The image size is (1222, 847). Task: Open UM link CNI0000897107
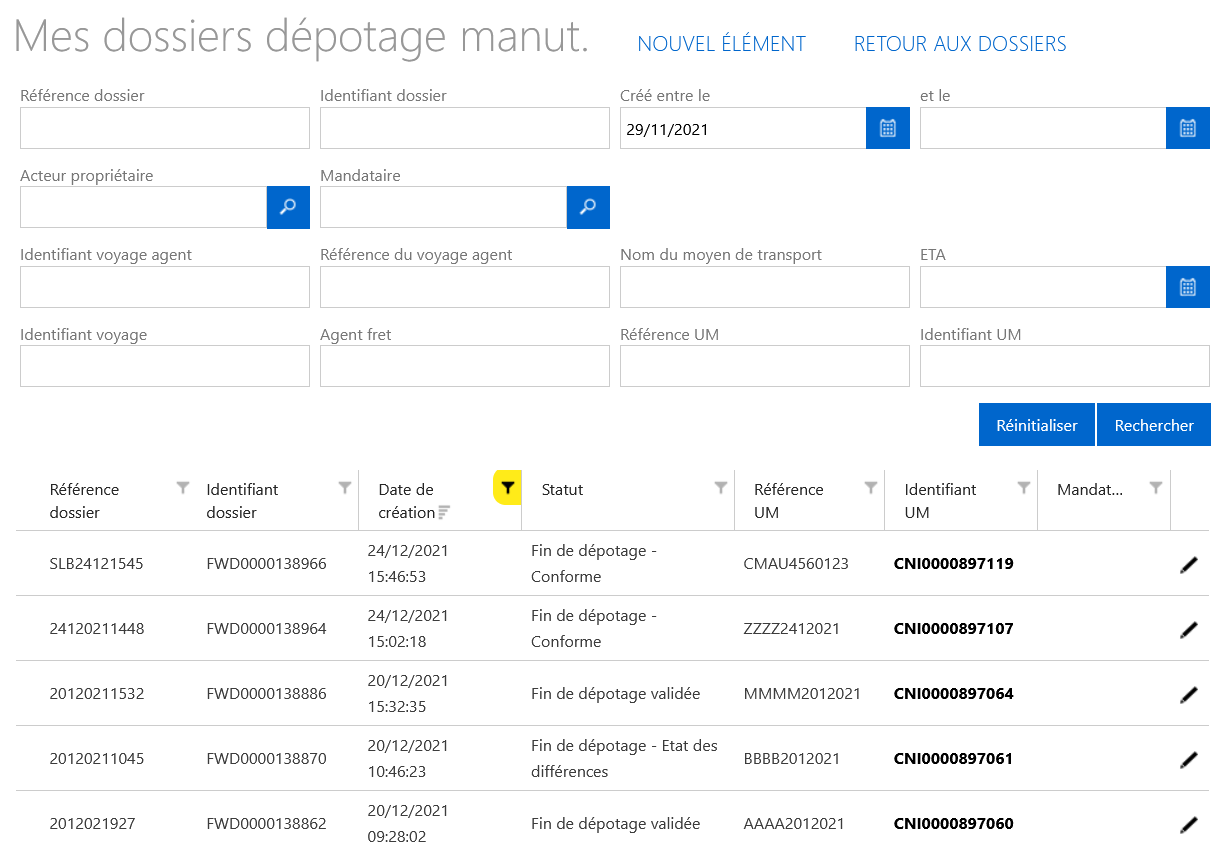click(954, 629)
